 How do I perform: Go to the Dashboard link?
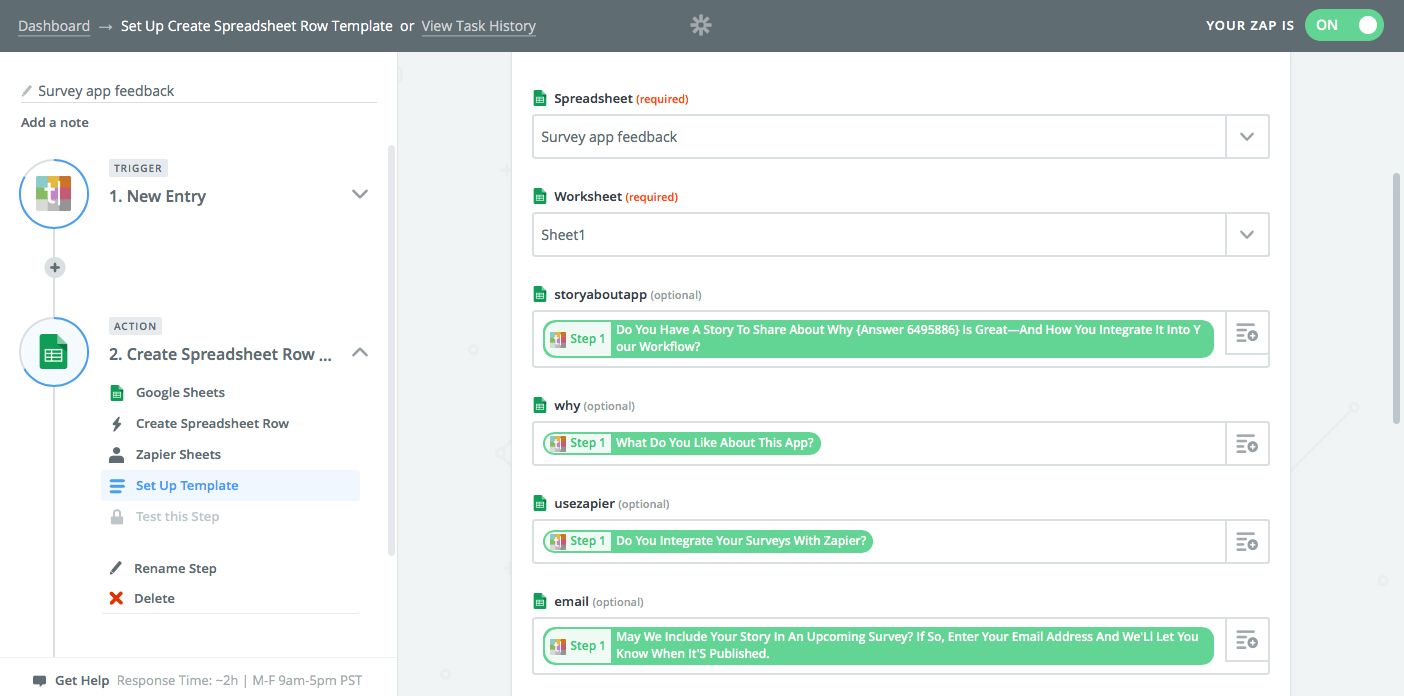pyautogui.click(x=54, y=26)
